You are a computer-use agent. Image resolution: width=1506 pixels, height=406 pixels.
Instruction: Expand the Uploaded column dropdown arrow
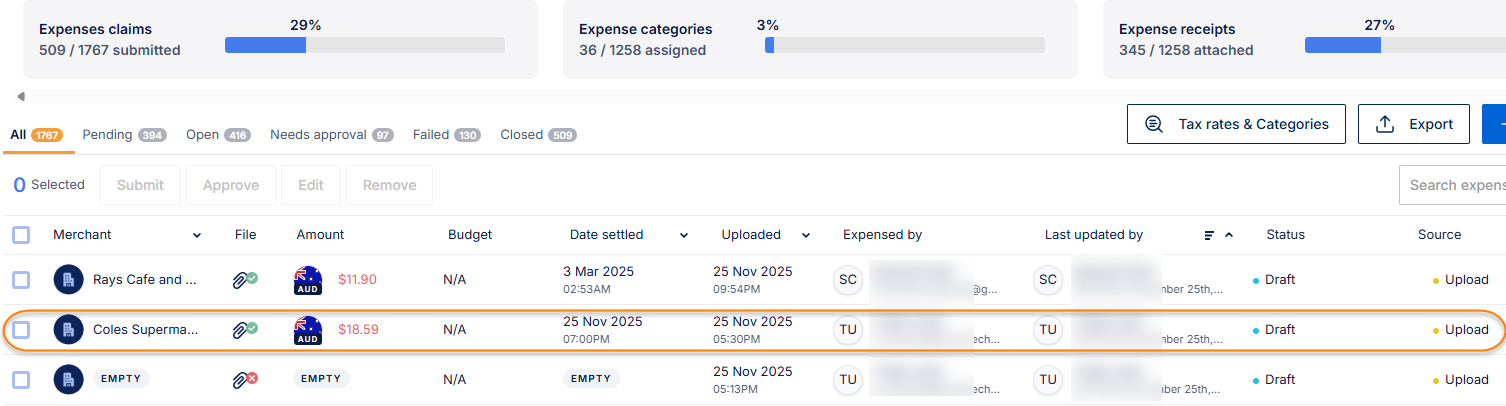click(x=806, y=236)
